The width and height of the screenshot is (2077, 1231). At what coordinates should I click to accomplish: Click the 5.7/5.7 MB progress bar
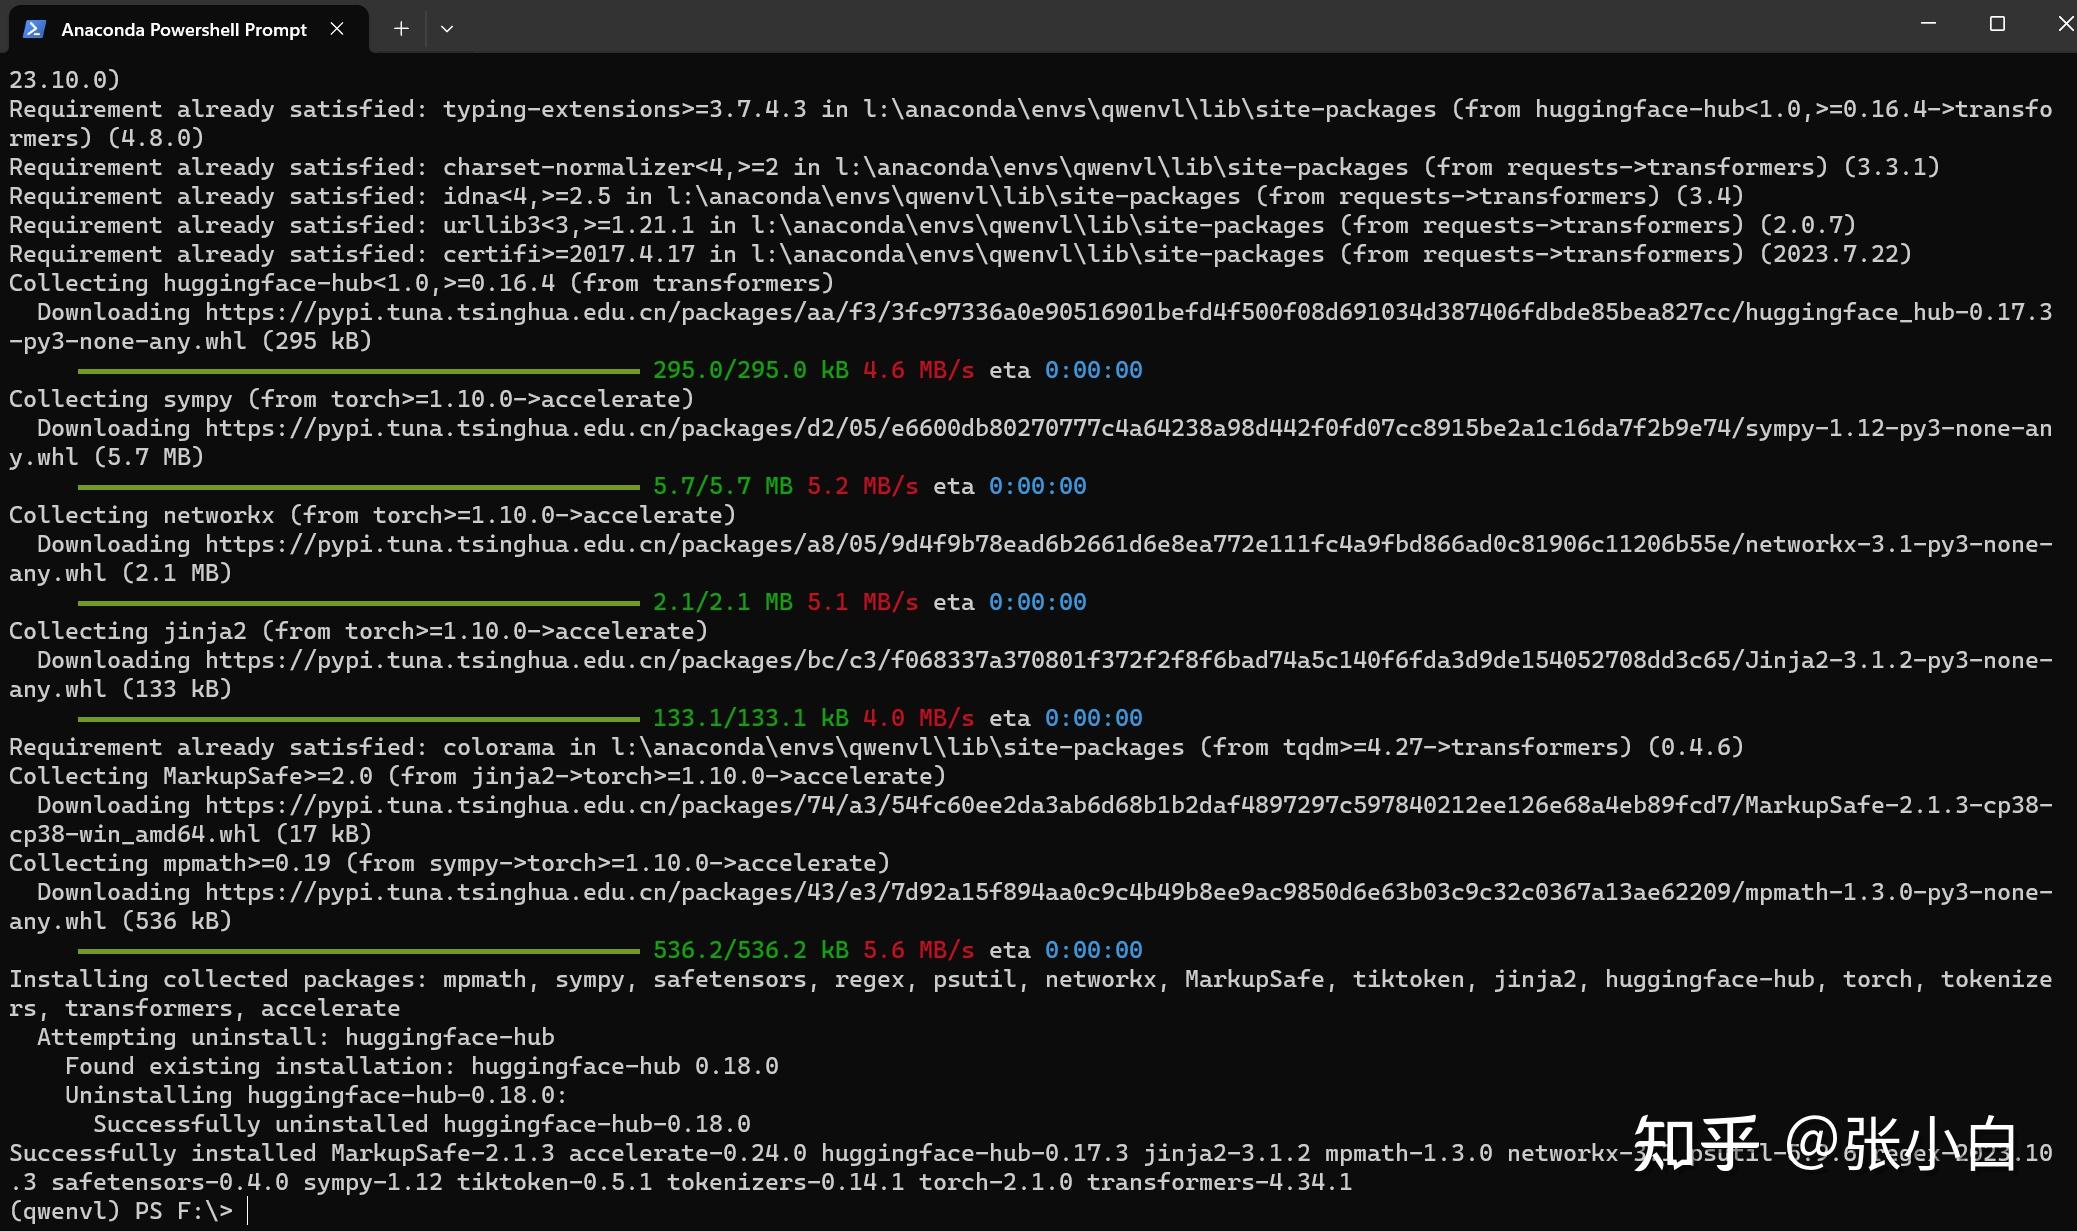click(358, 487)
